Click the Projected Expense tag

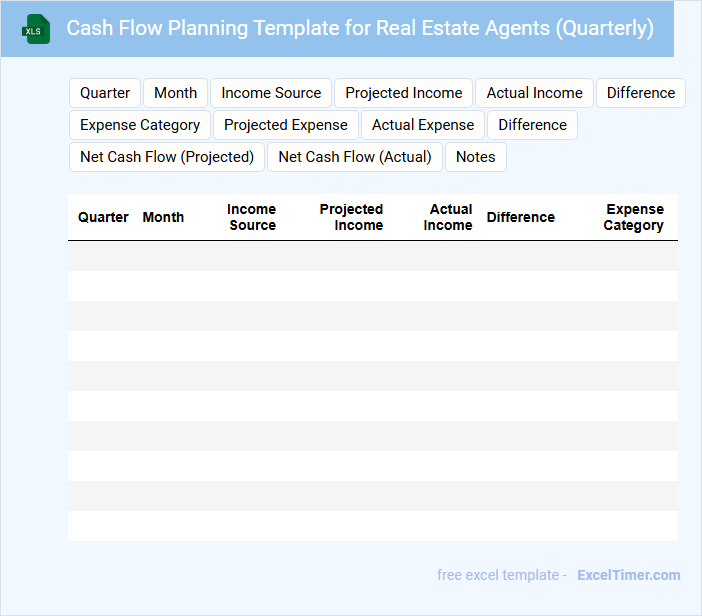click(x=286, y=125)
